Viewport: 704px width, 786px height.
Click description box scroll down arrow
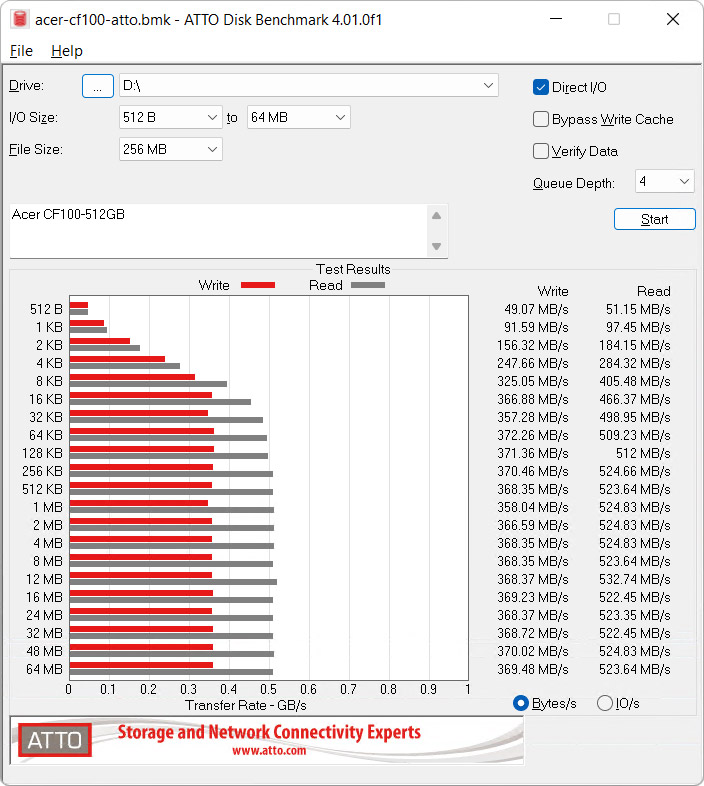coord(437,246)
